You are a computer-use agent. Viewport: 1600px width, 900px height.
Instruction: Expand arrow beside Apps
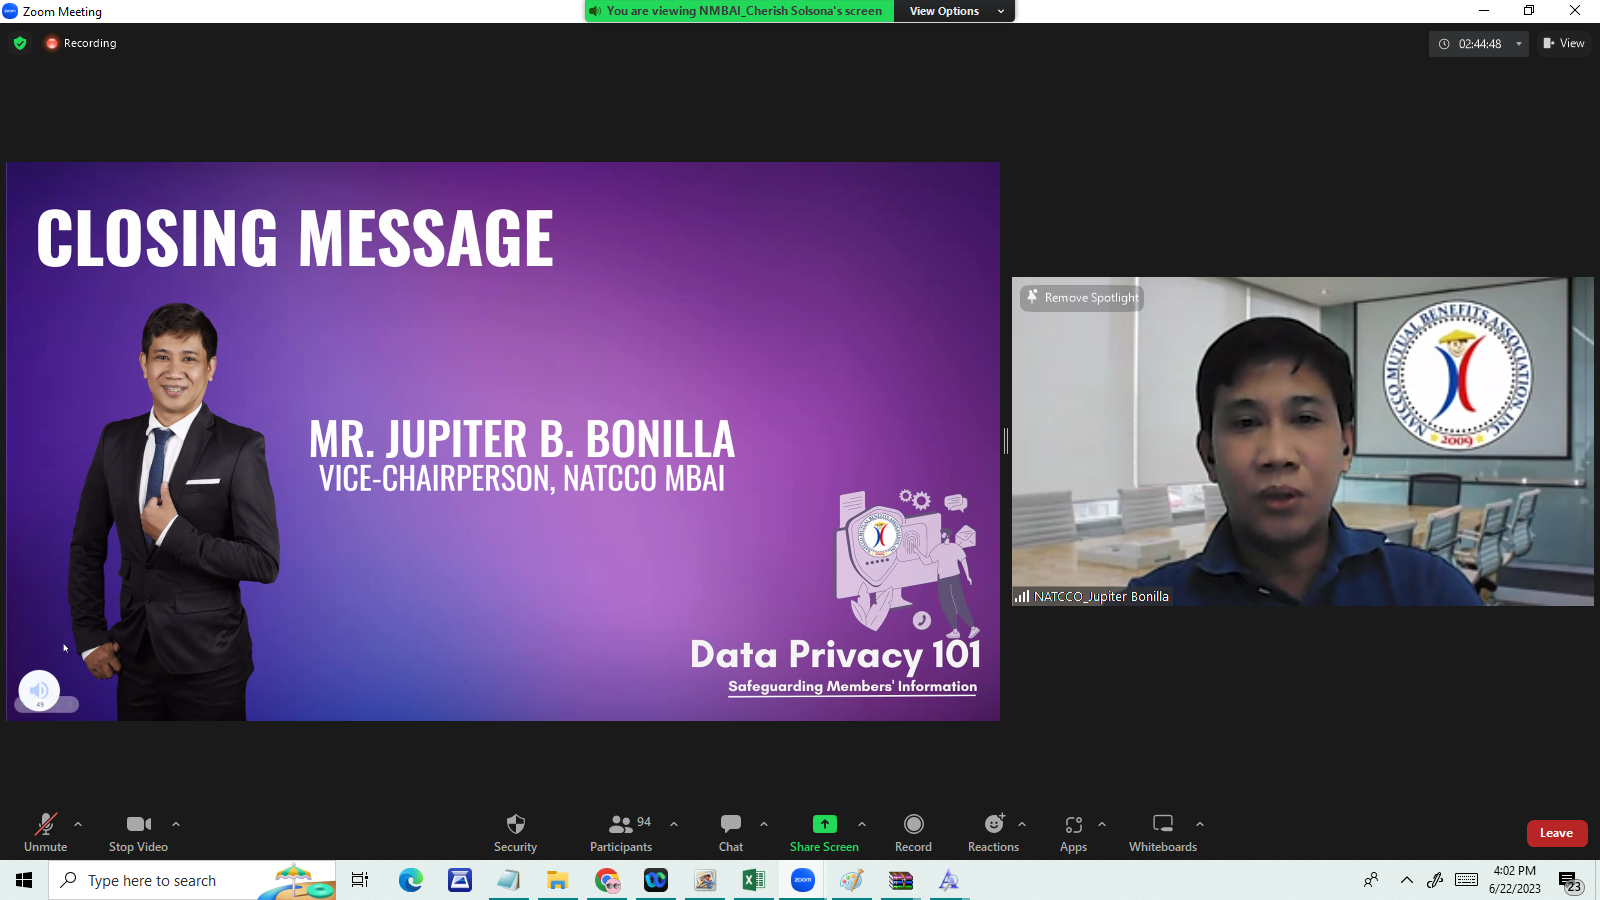tap(1102, 824)
